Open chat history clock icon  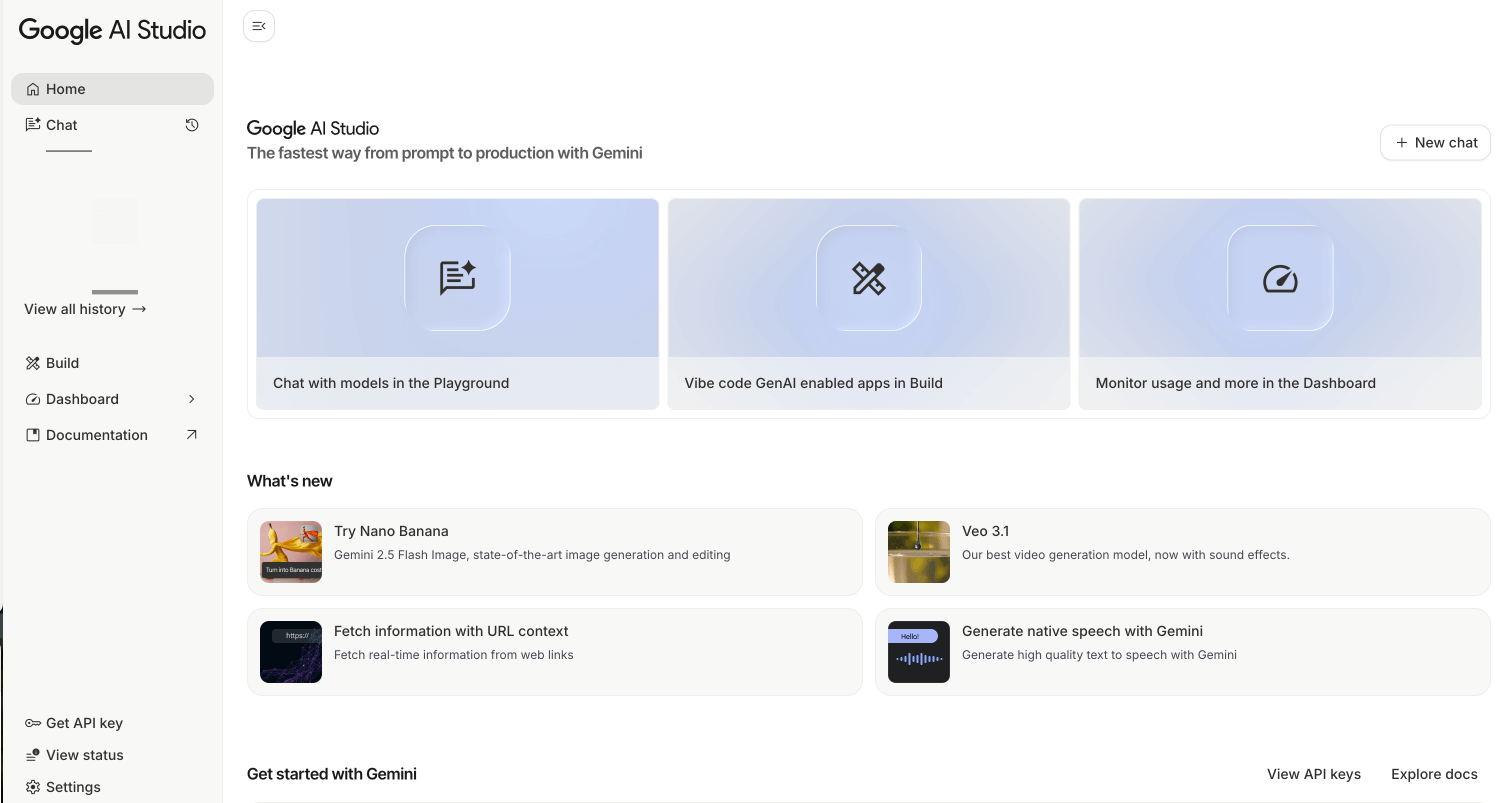click(192, 125)
